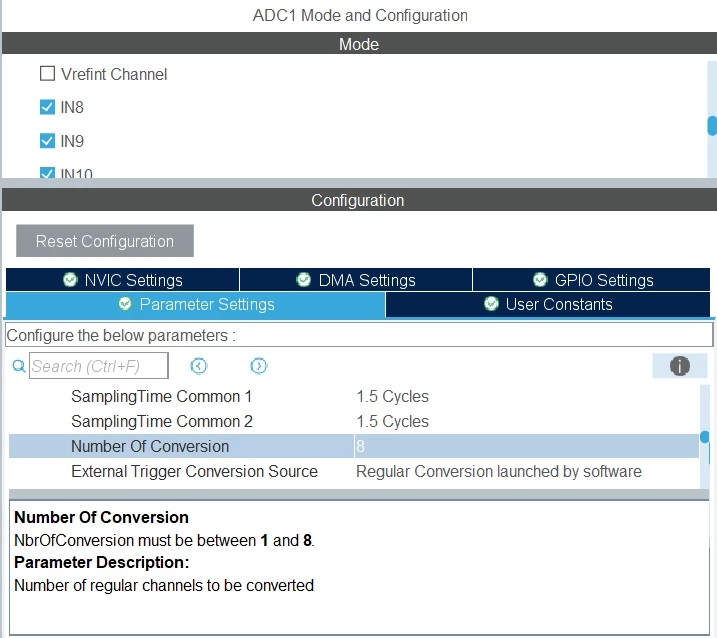This screenshot has width=717, height=638.
Task: Enable the Vrefint Channel checkbox
Action: pos(48,74)
